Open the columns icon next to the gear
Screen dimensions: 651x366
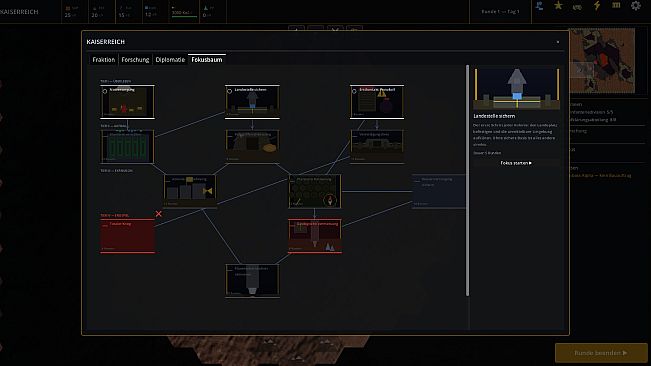pos(616,5)
